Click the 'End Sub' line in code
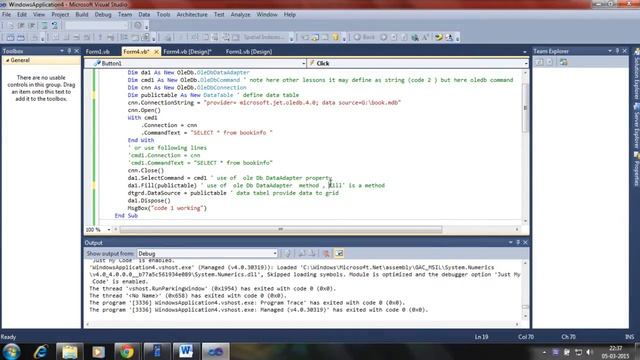This screenshot has height=360, width=640. click(126, 216)
